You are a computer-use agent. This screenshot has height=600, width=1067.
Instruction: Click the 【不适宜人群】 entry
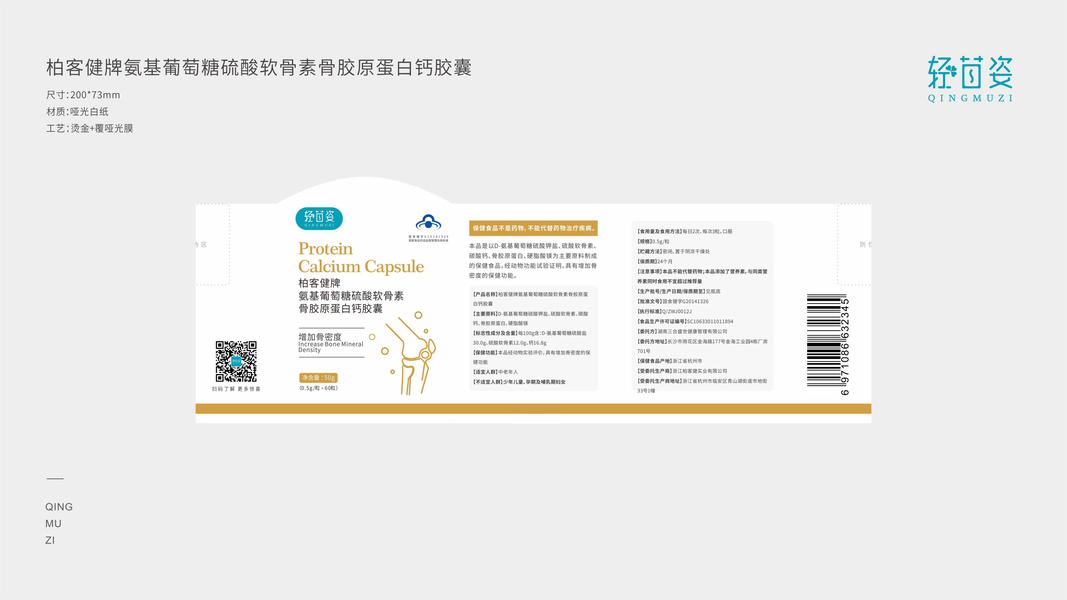[519, 382]
